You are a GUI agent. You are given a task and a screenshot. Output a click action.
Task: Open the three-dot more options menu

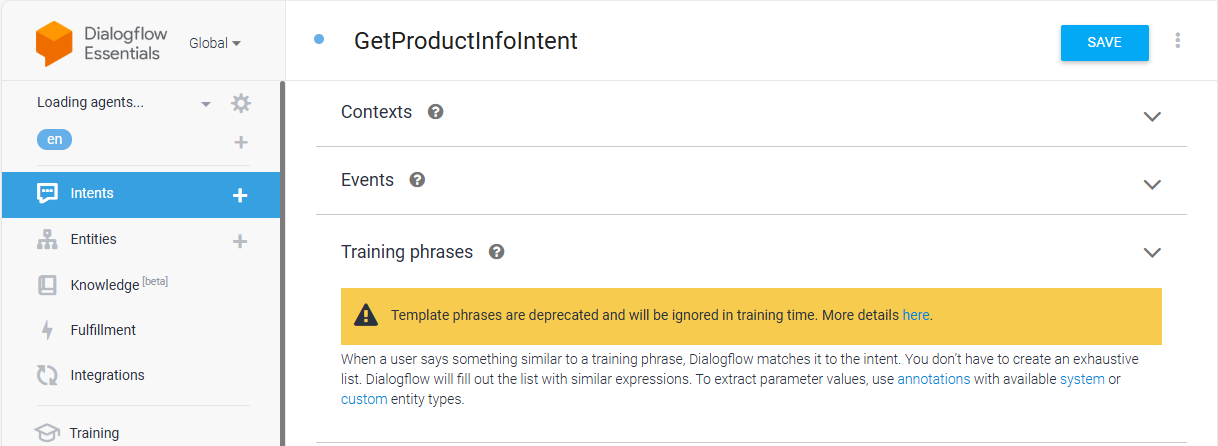(x=1178, y=41)
